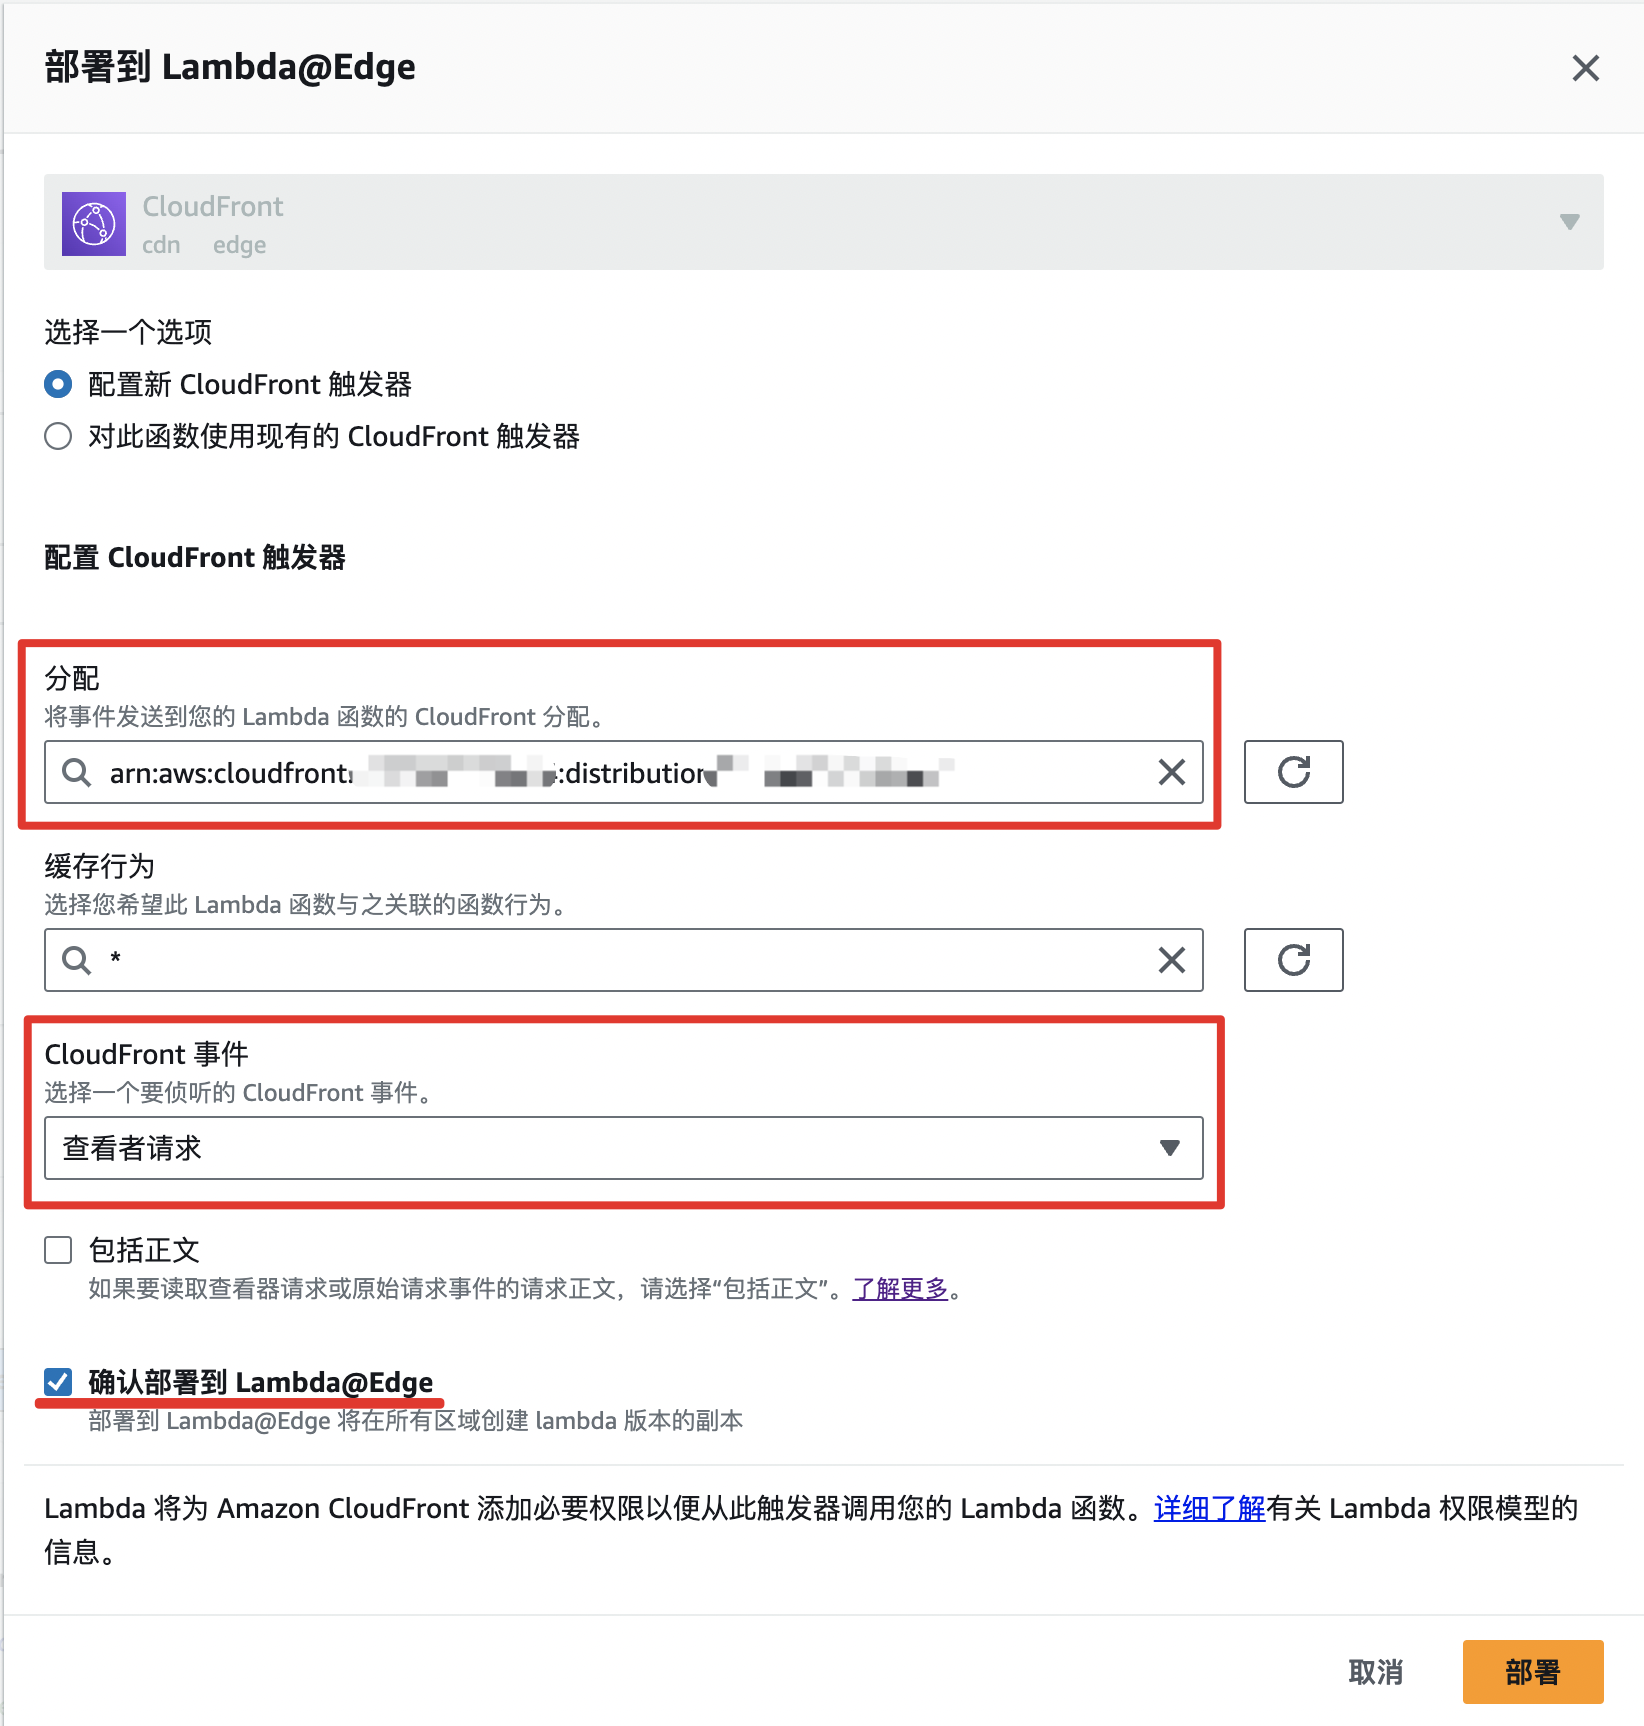Clear the cache behavior field
This screenshot has width=1644, height=1726.
1172,960
